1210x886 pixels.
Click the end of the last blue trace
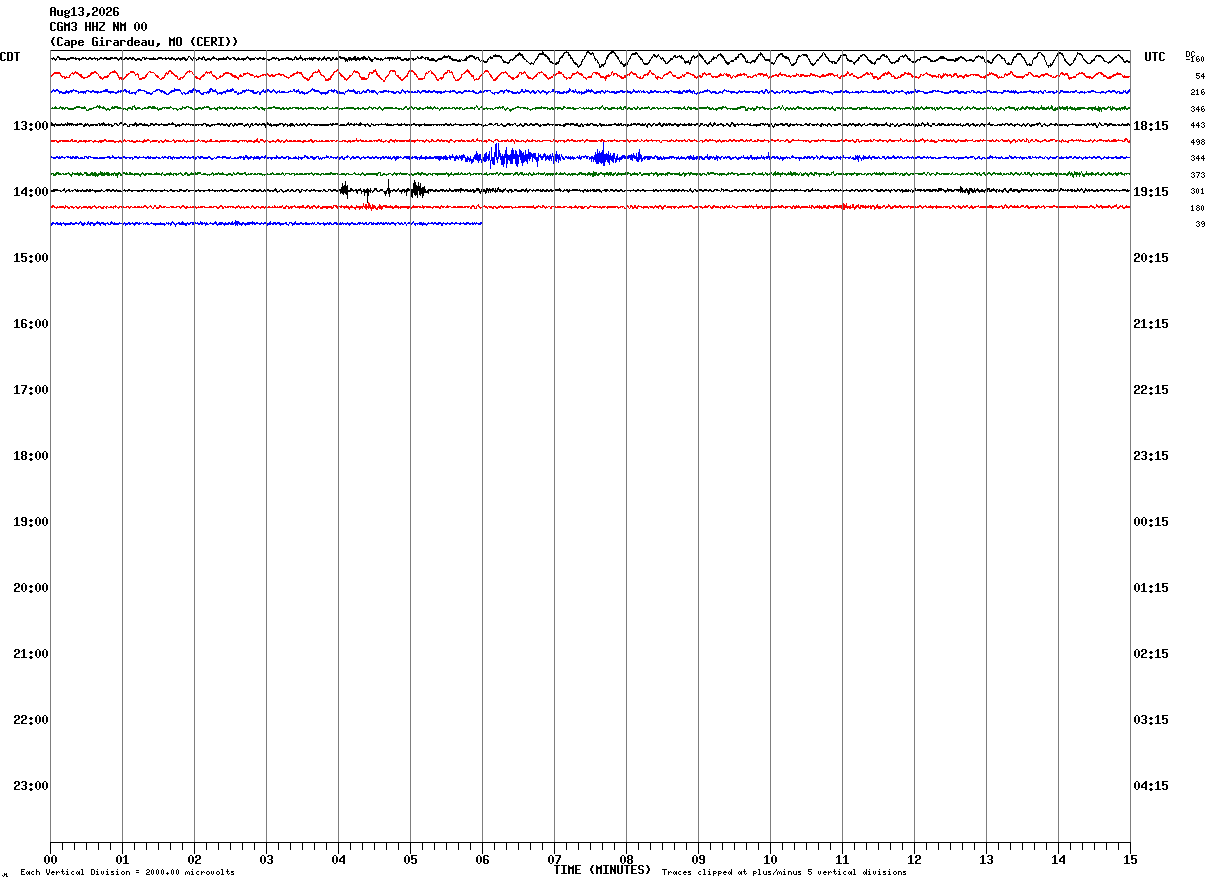[481, 223]
